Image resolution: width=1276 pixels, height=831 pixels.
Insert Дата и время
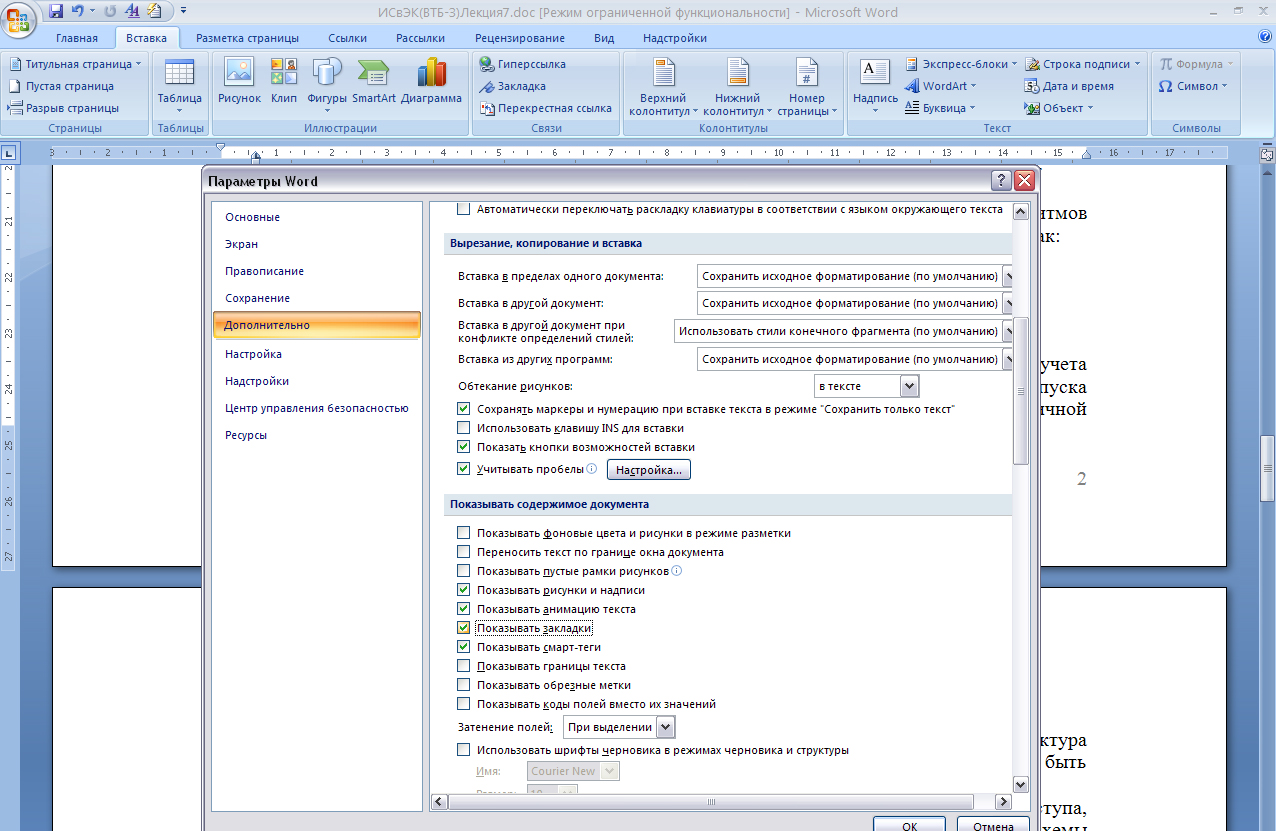[1069, 86]
